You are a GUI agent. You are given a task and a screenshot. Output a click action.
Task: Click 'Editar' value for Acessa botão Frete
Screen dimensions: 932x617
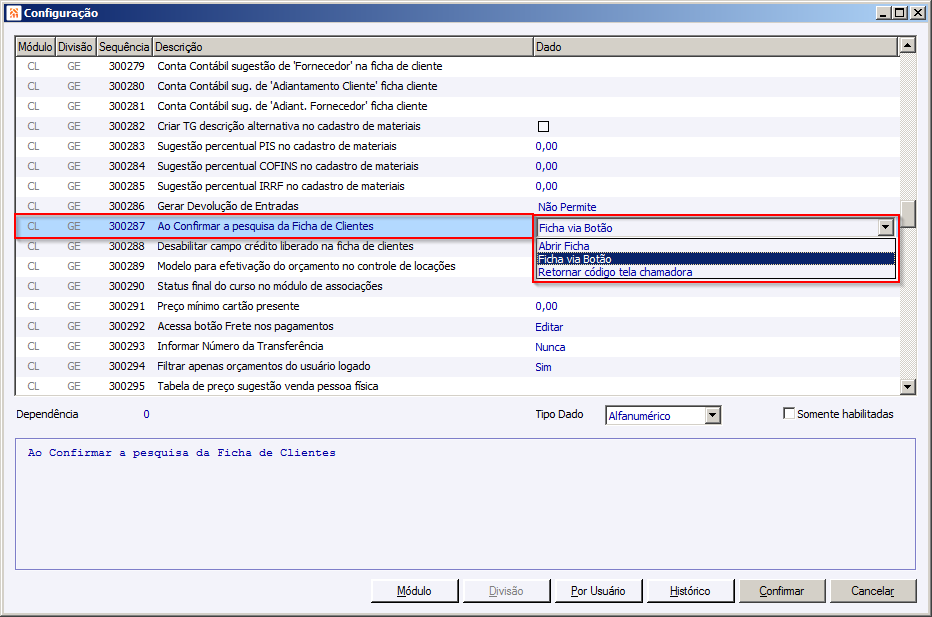coord(549,327)
